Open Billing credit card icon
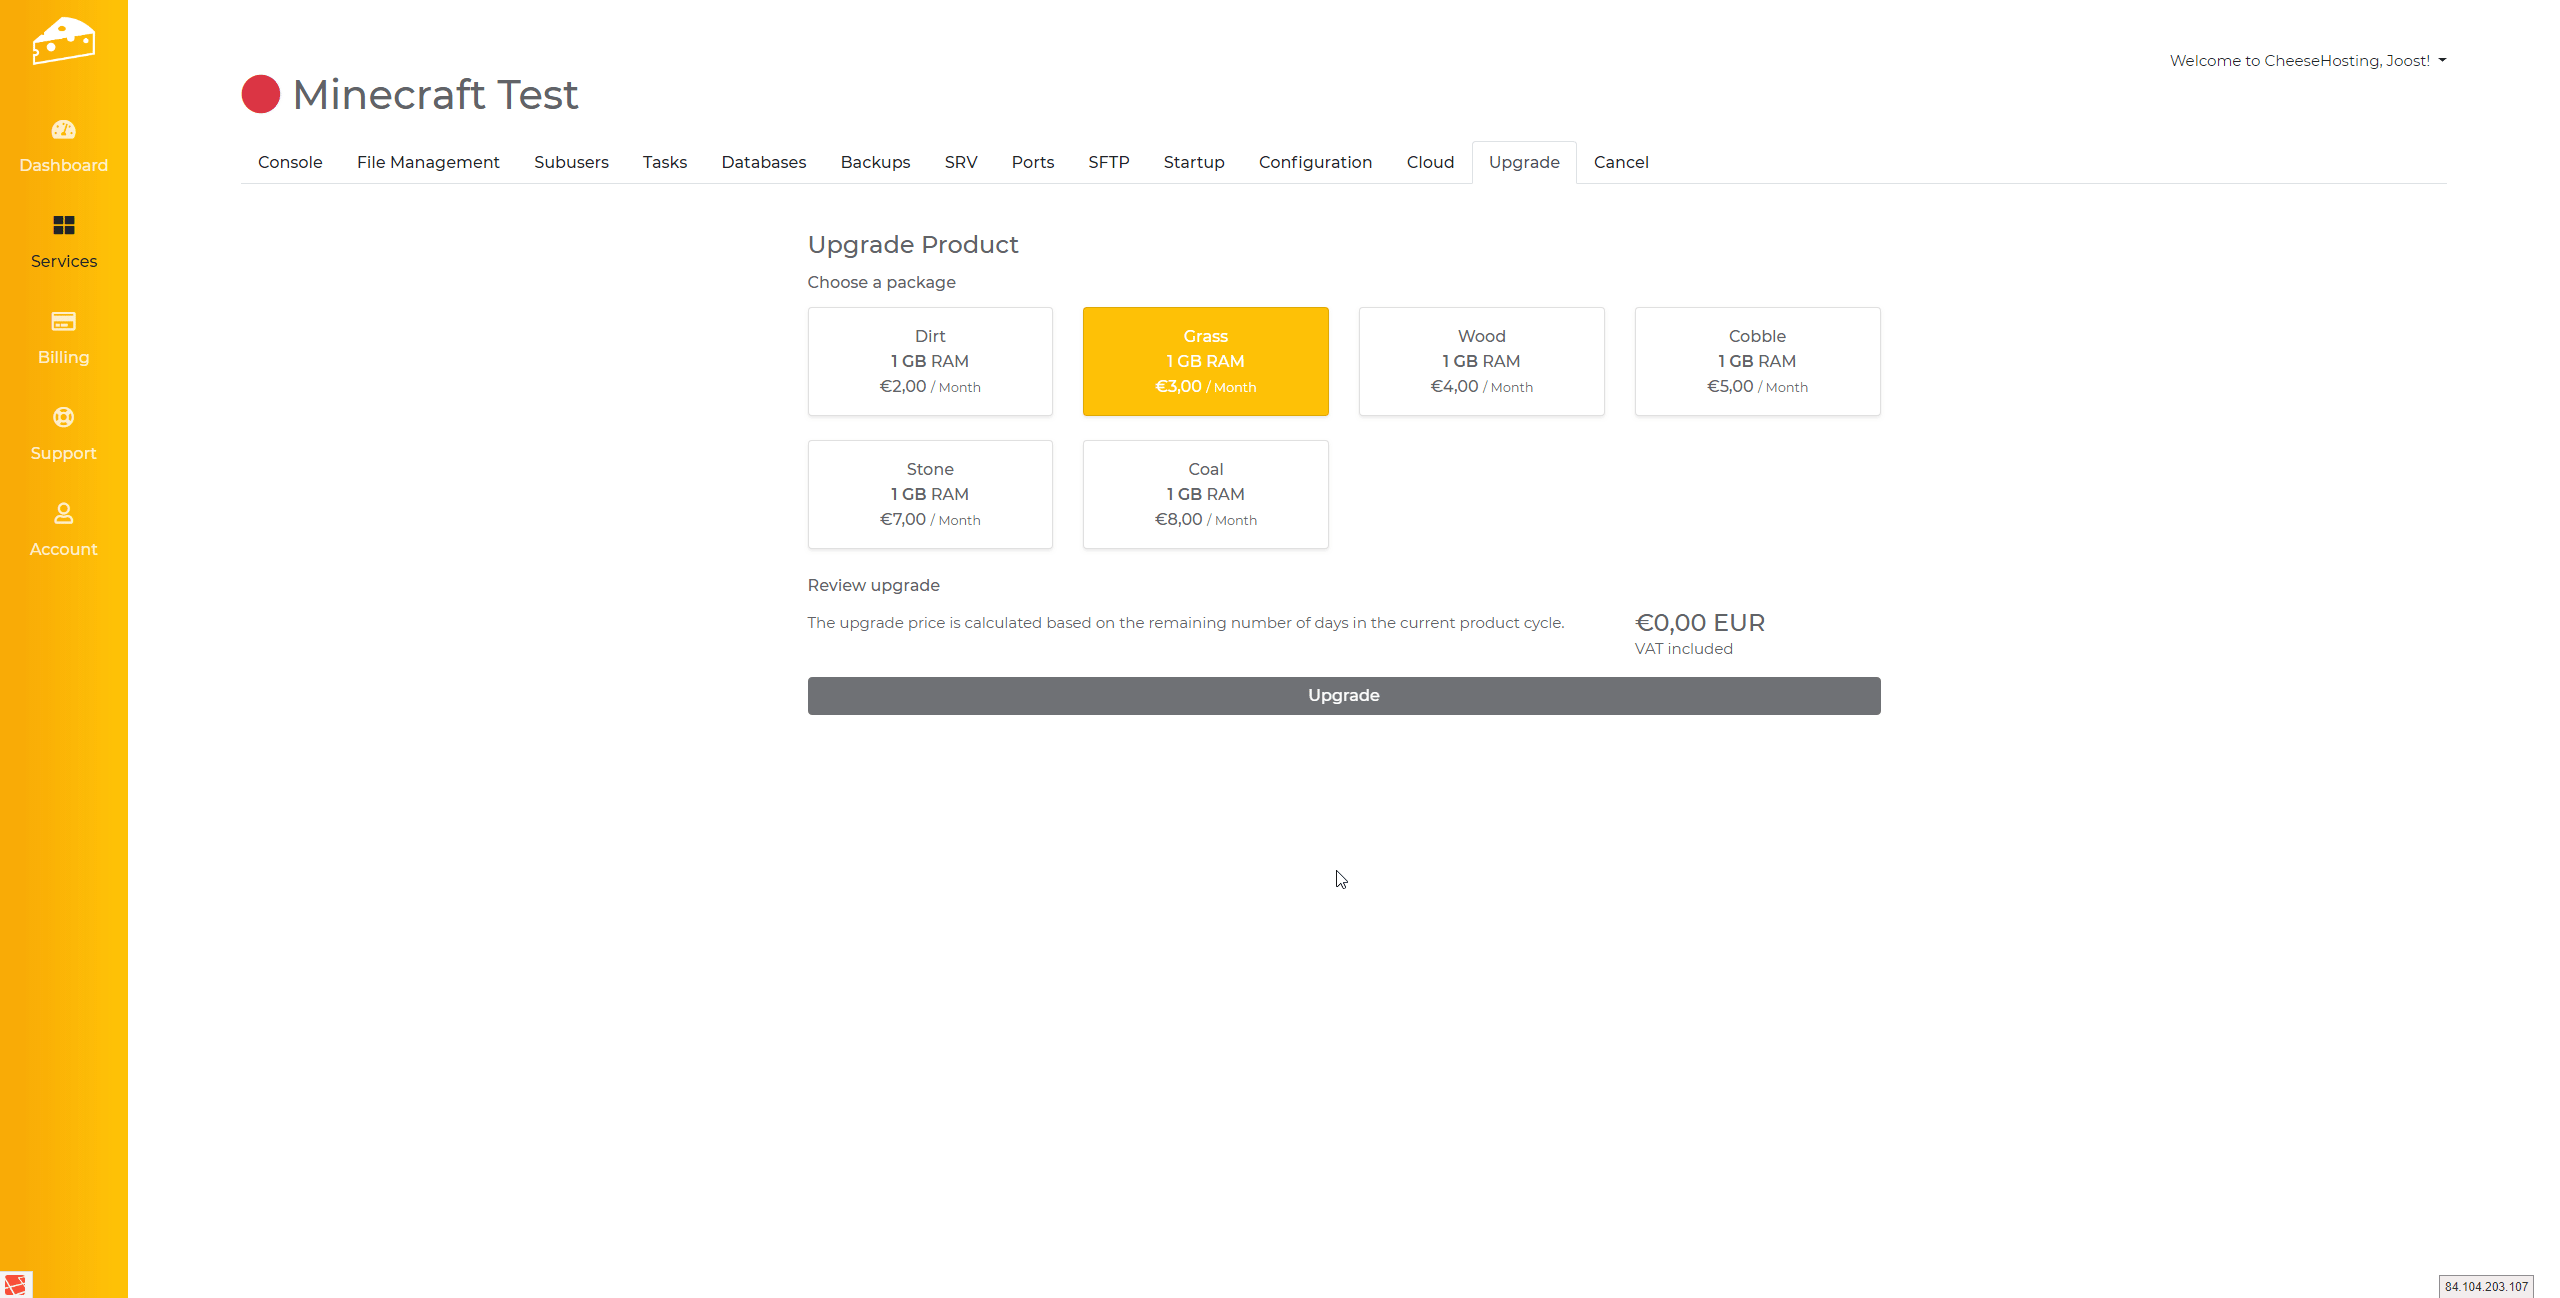 (63, 322)
